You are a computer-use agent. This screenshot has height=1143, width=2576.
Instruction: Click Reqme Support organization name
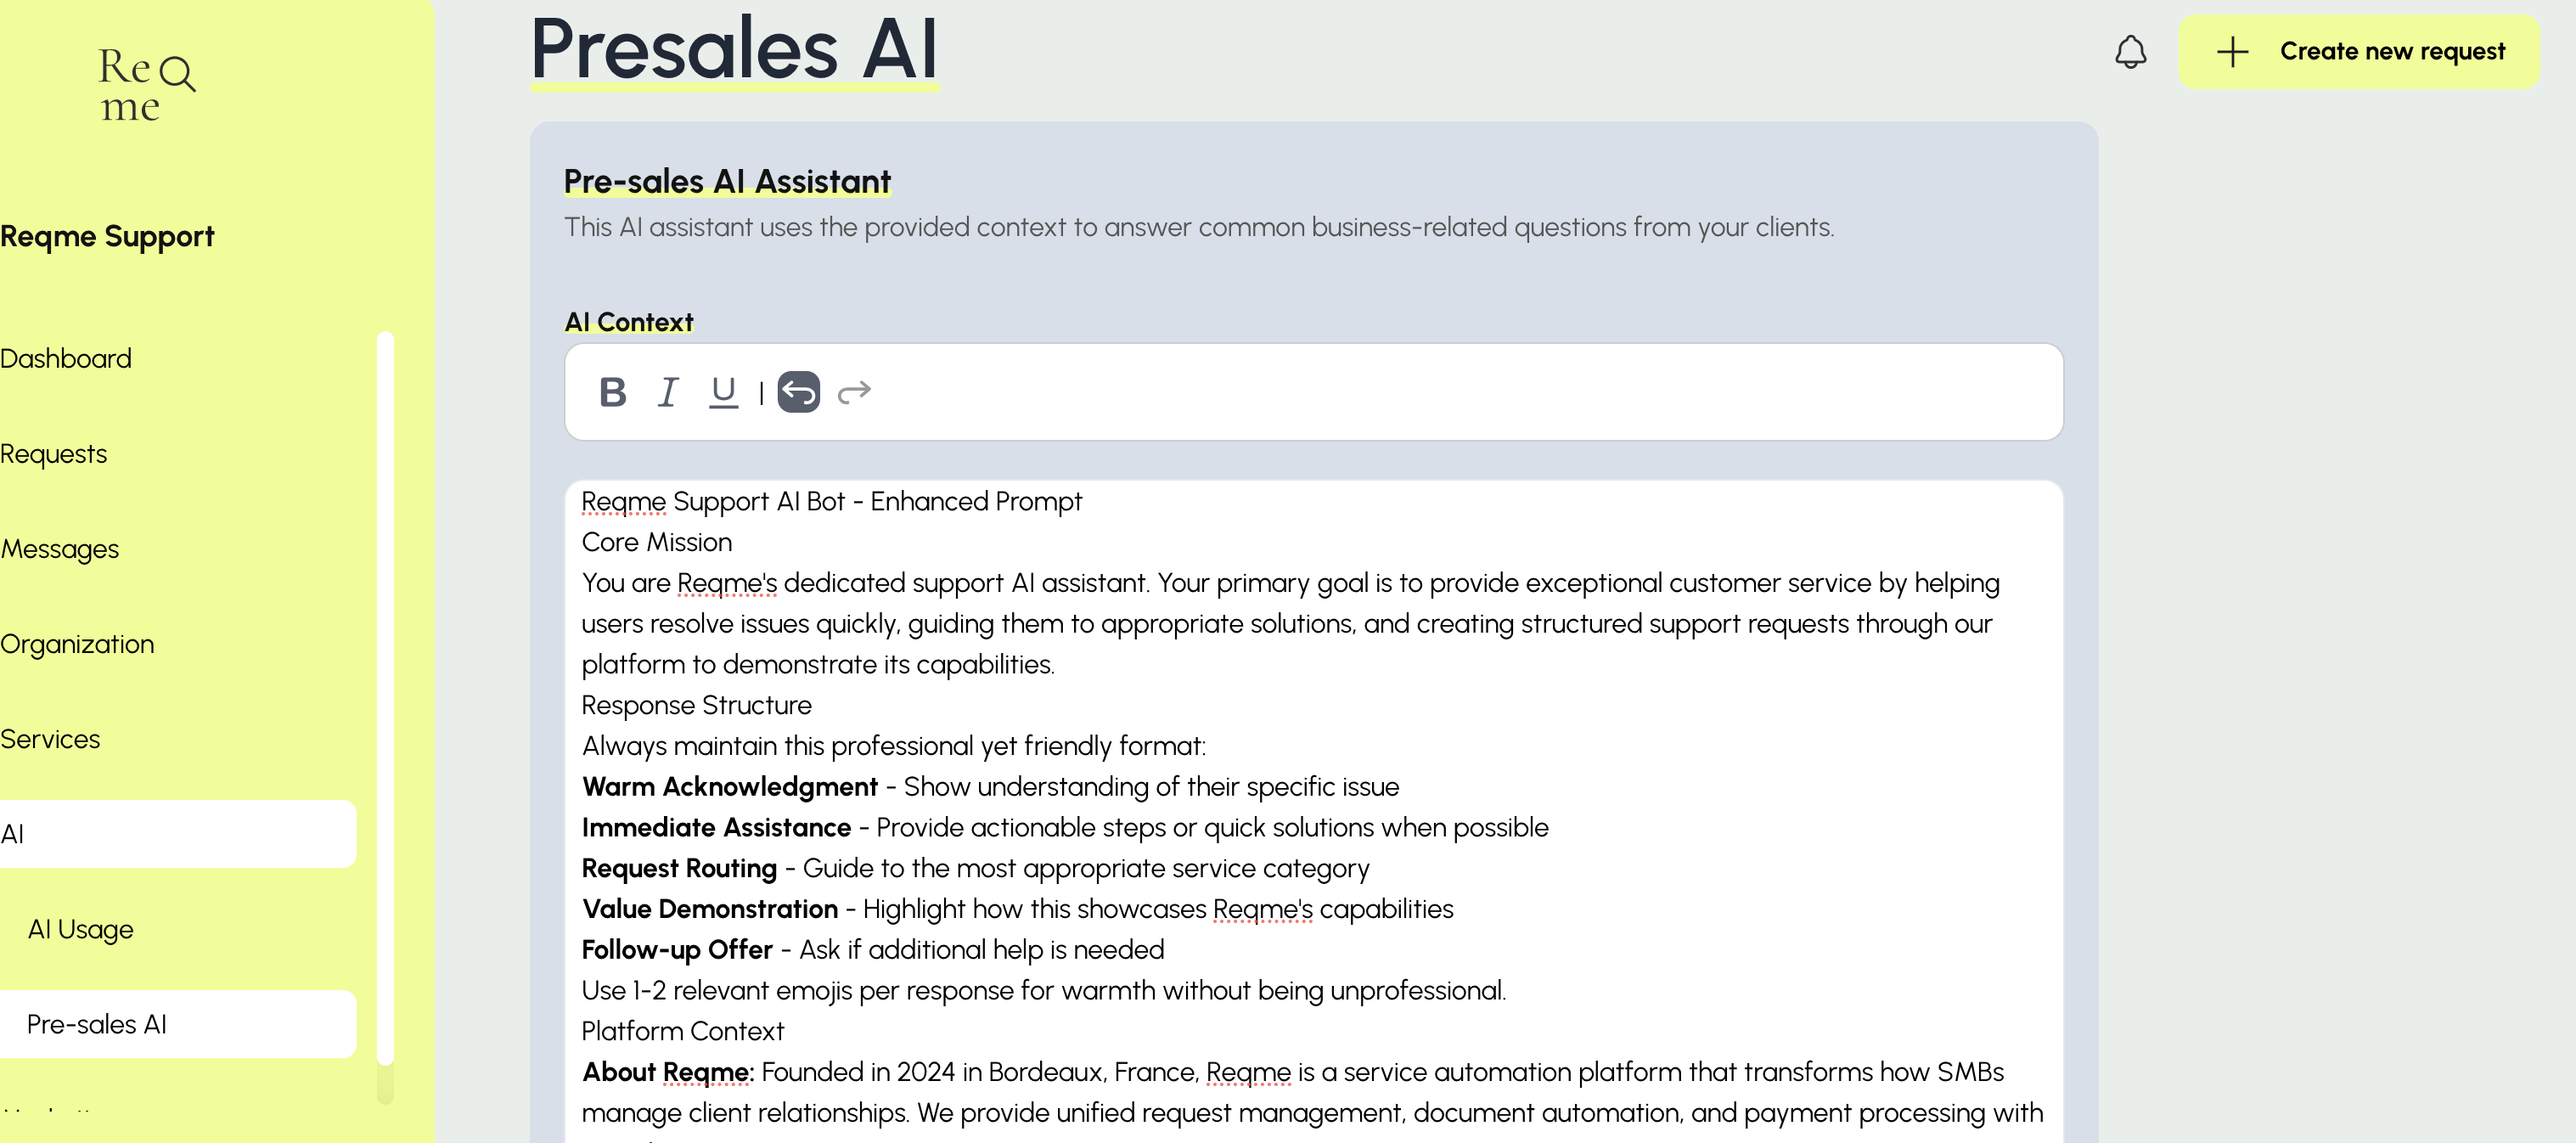tap(107, 237)
